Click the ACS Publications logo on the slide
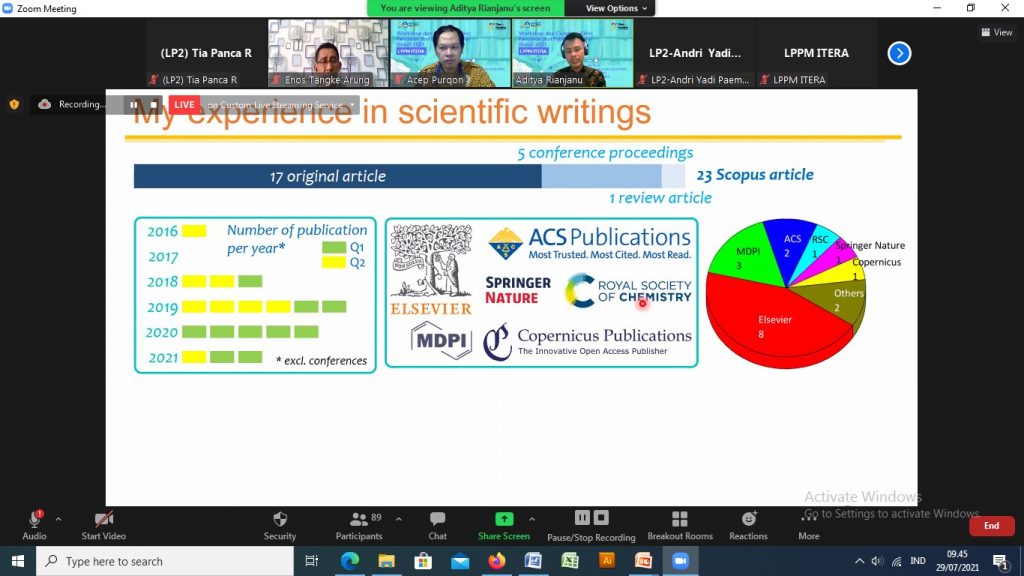 pos(589,243)
